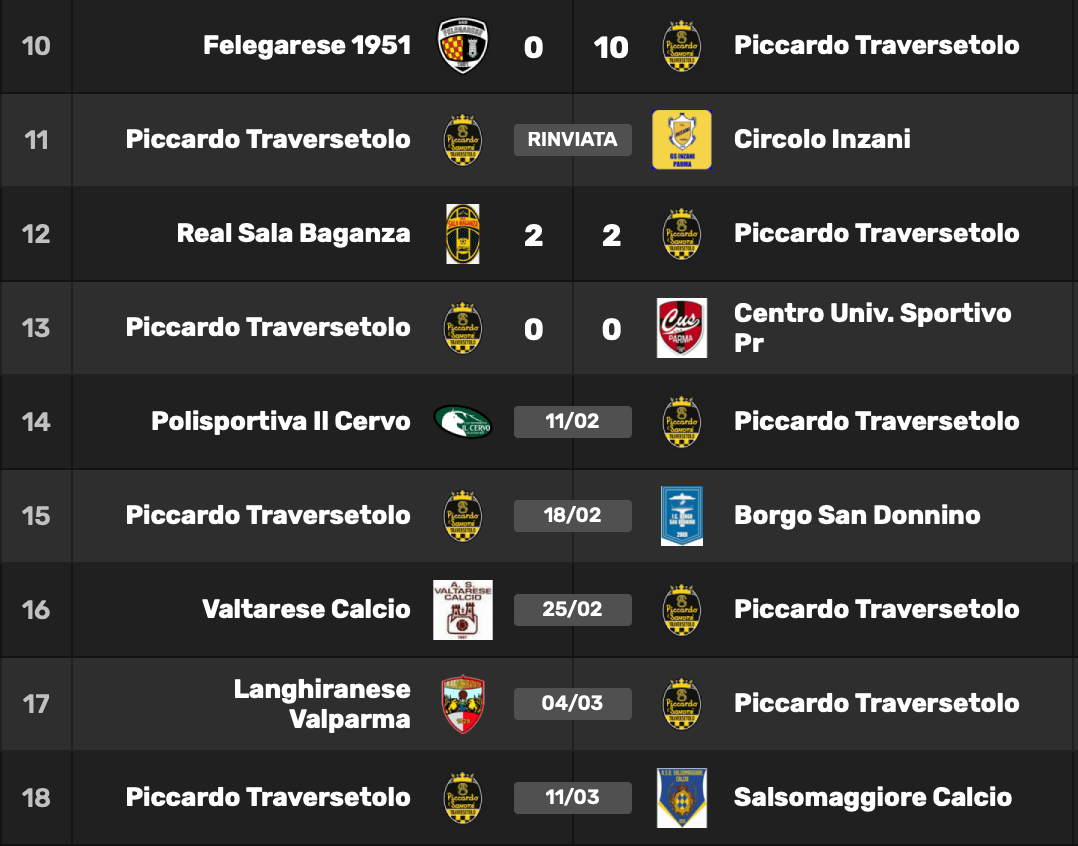Viewport: 1078px width, 846px height.
Task: Click the 18/02 match date badge
Action: [573, 515]
